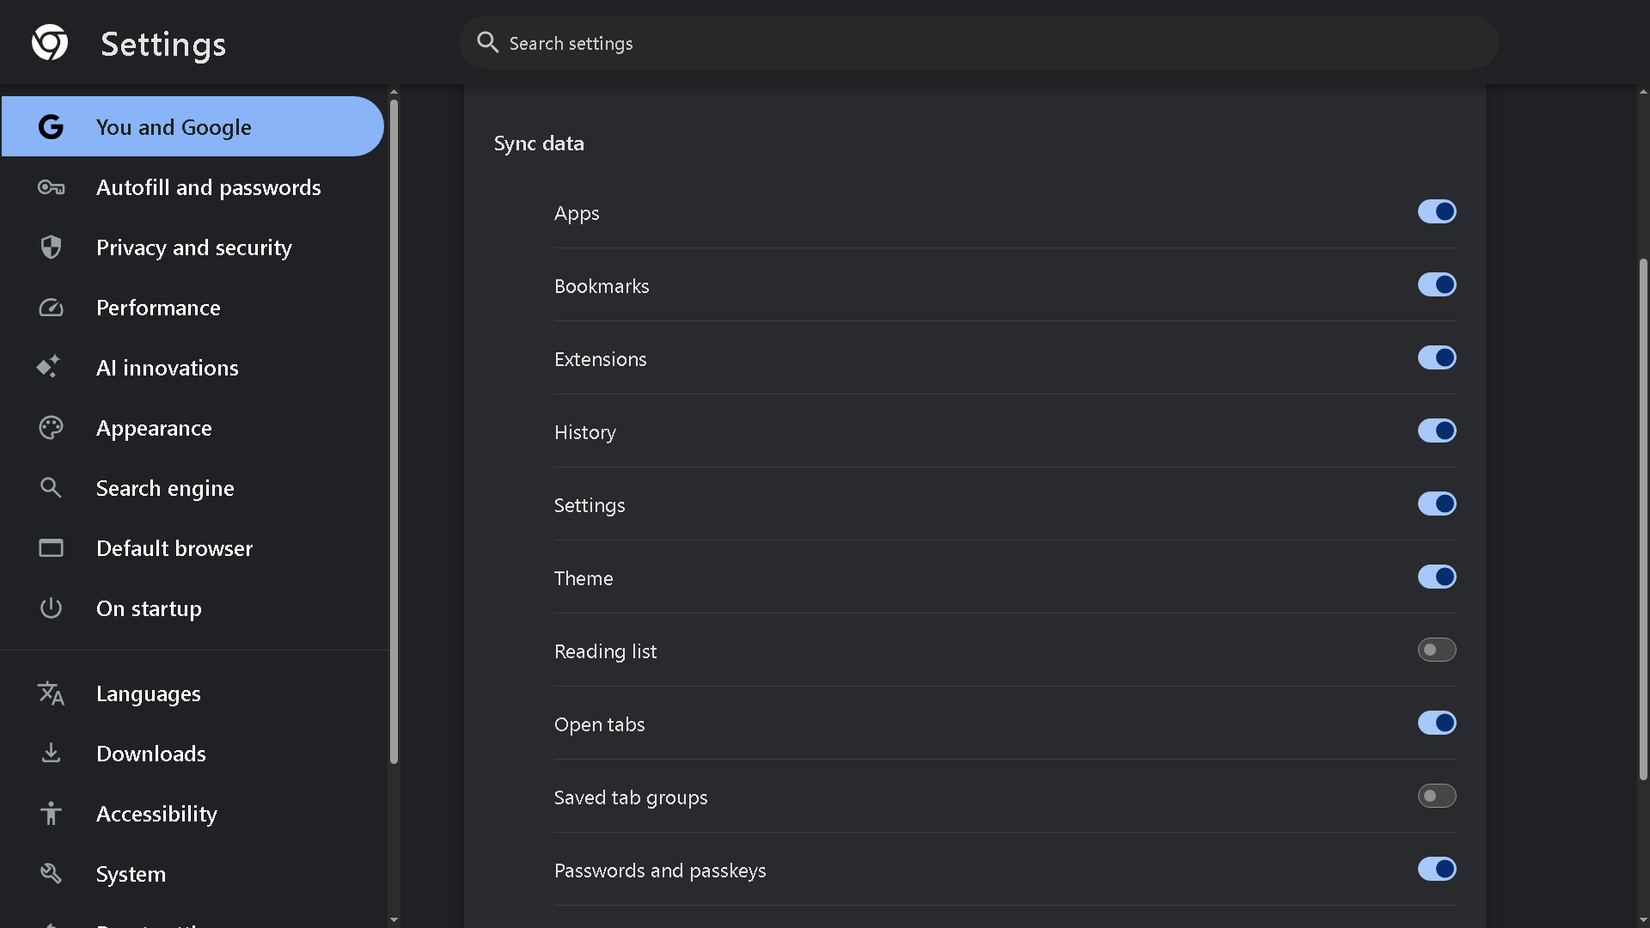Disable syncing of Bookmarks
The height and width of the screenshot is (928, 1650).
pos(1437,284)
